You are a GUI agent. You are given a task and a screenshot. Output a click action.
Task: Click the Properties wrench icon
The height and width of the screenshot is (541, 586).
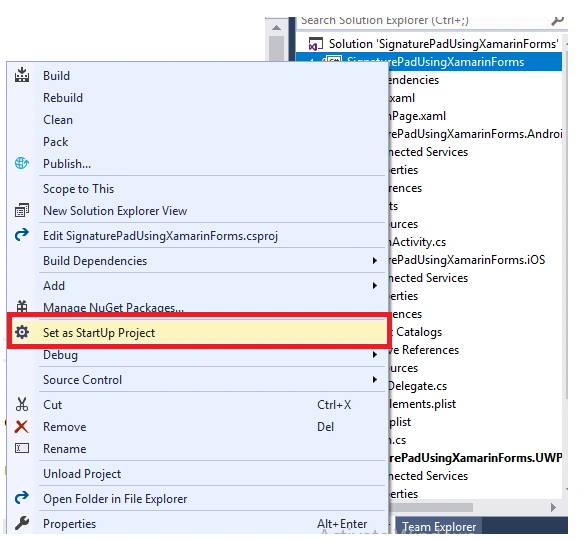(x=22, y=523)
